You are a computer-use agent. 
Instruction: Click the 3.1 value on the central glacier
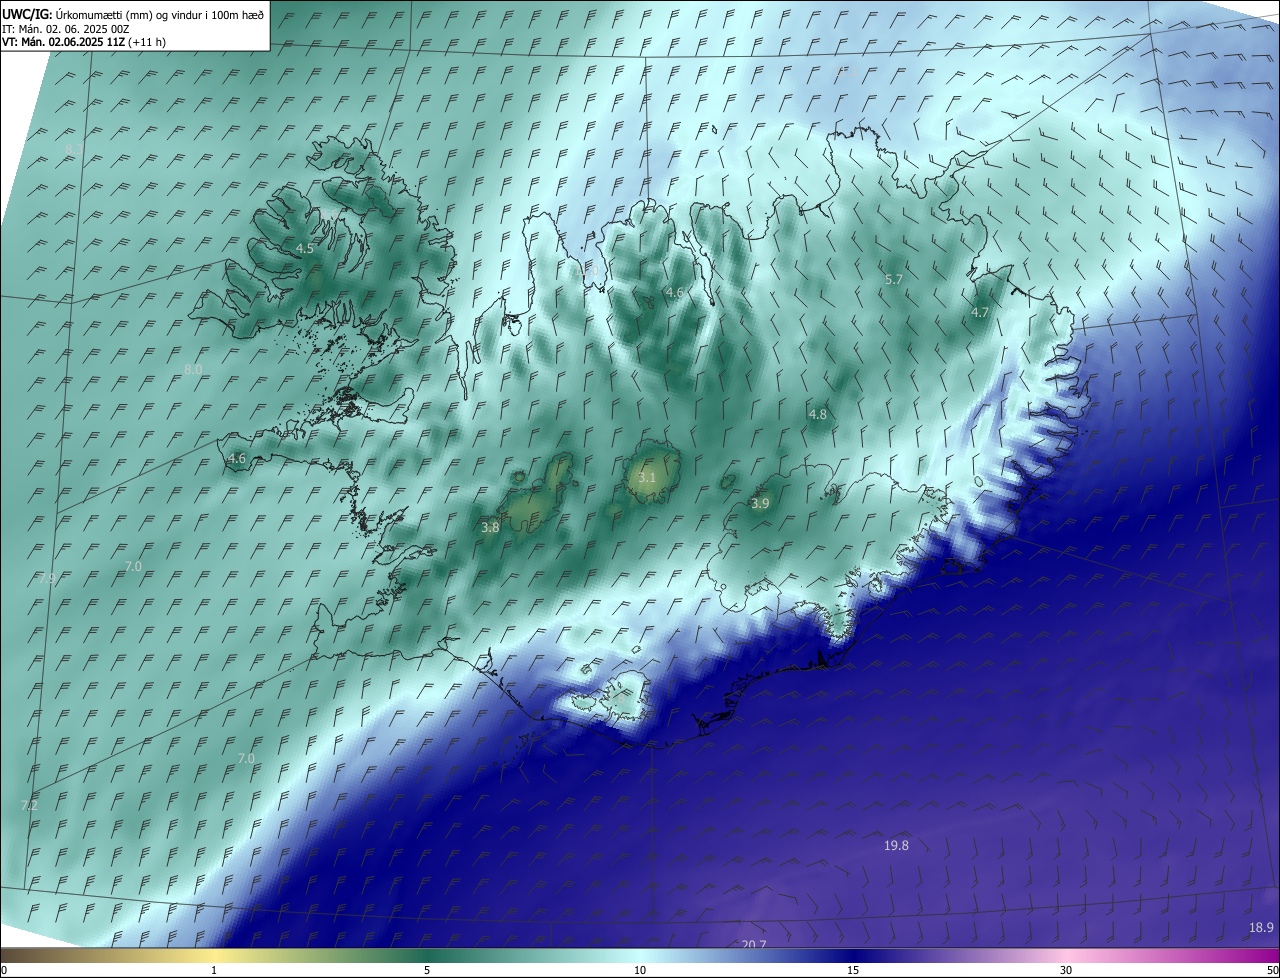click(x=647, y=478)
